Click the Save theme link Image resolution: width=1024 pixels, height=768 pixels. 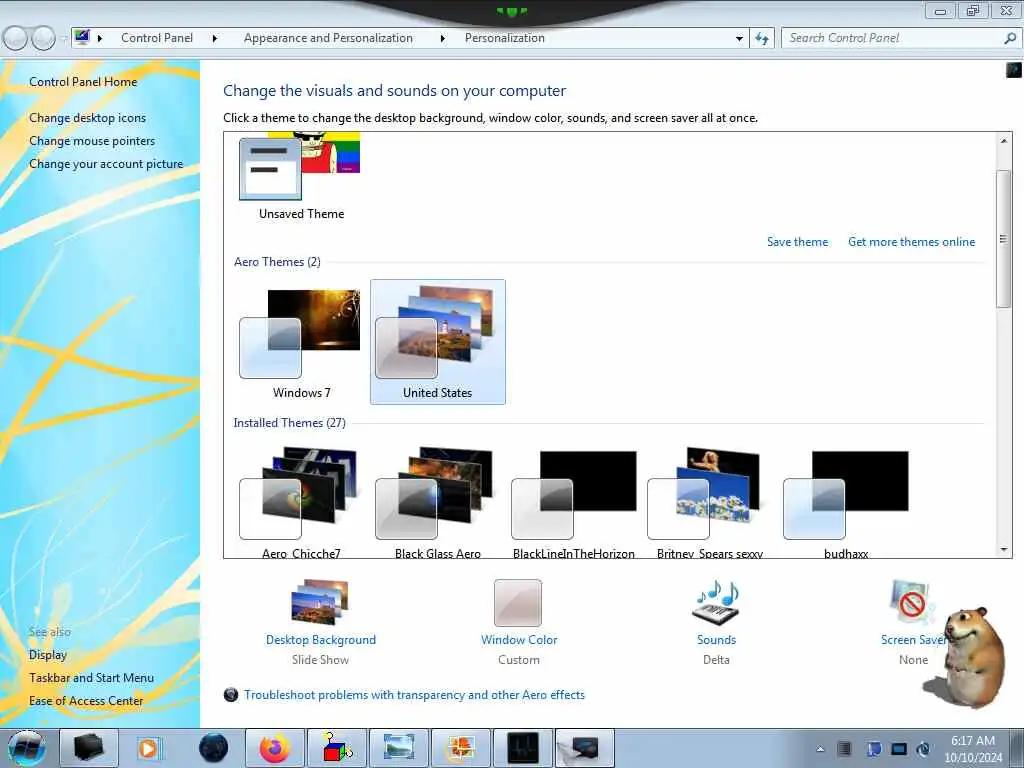pos(797,242)
